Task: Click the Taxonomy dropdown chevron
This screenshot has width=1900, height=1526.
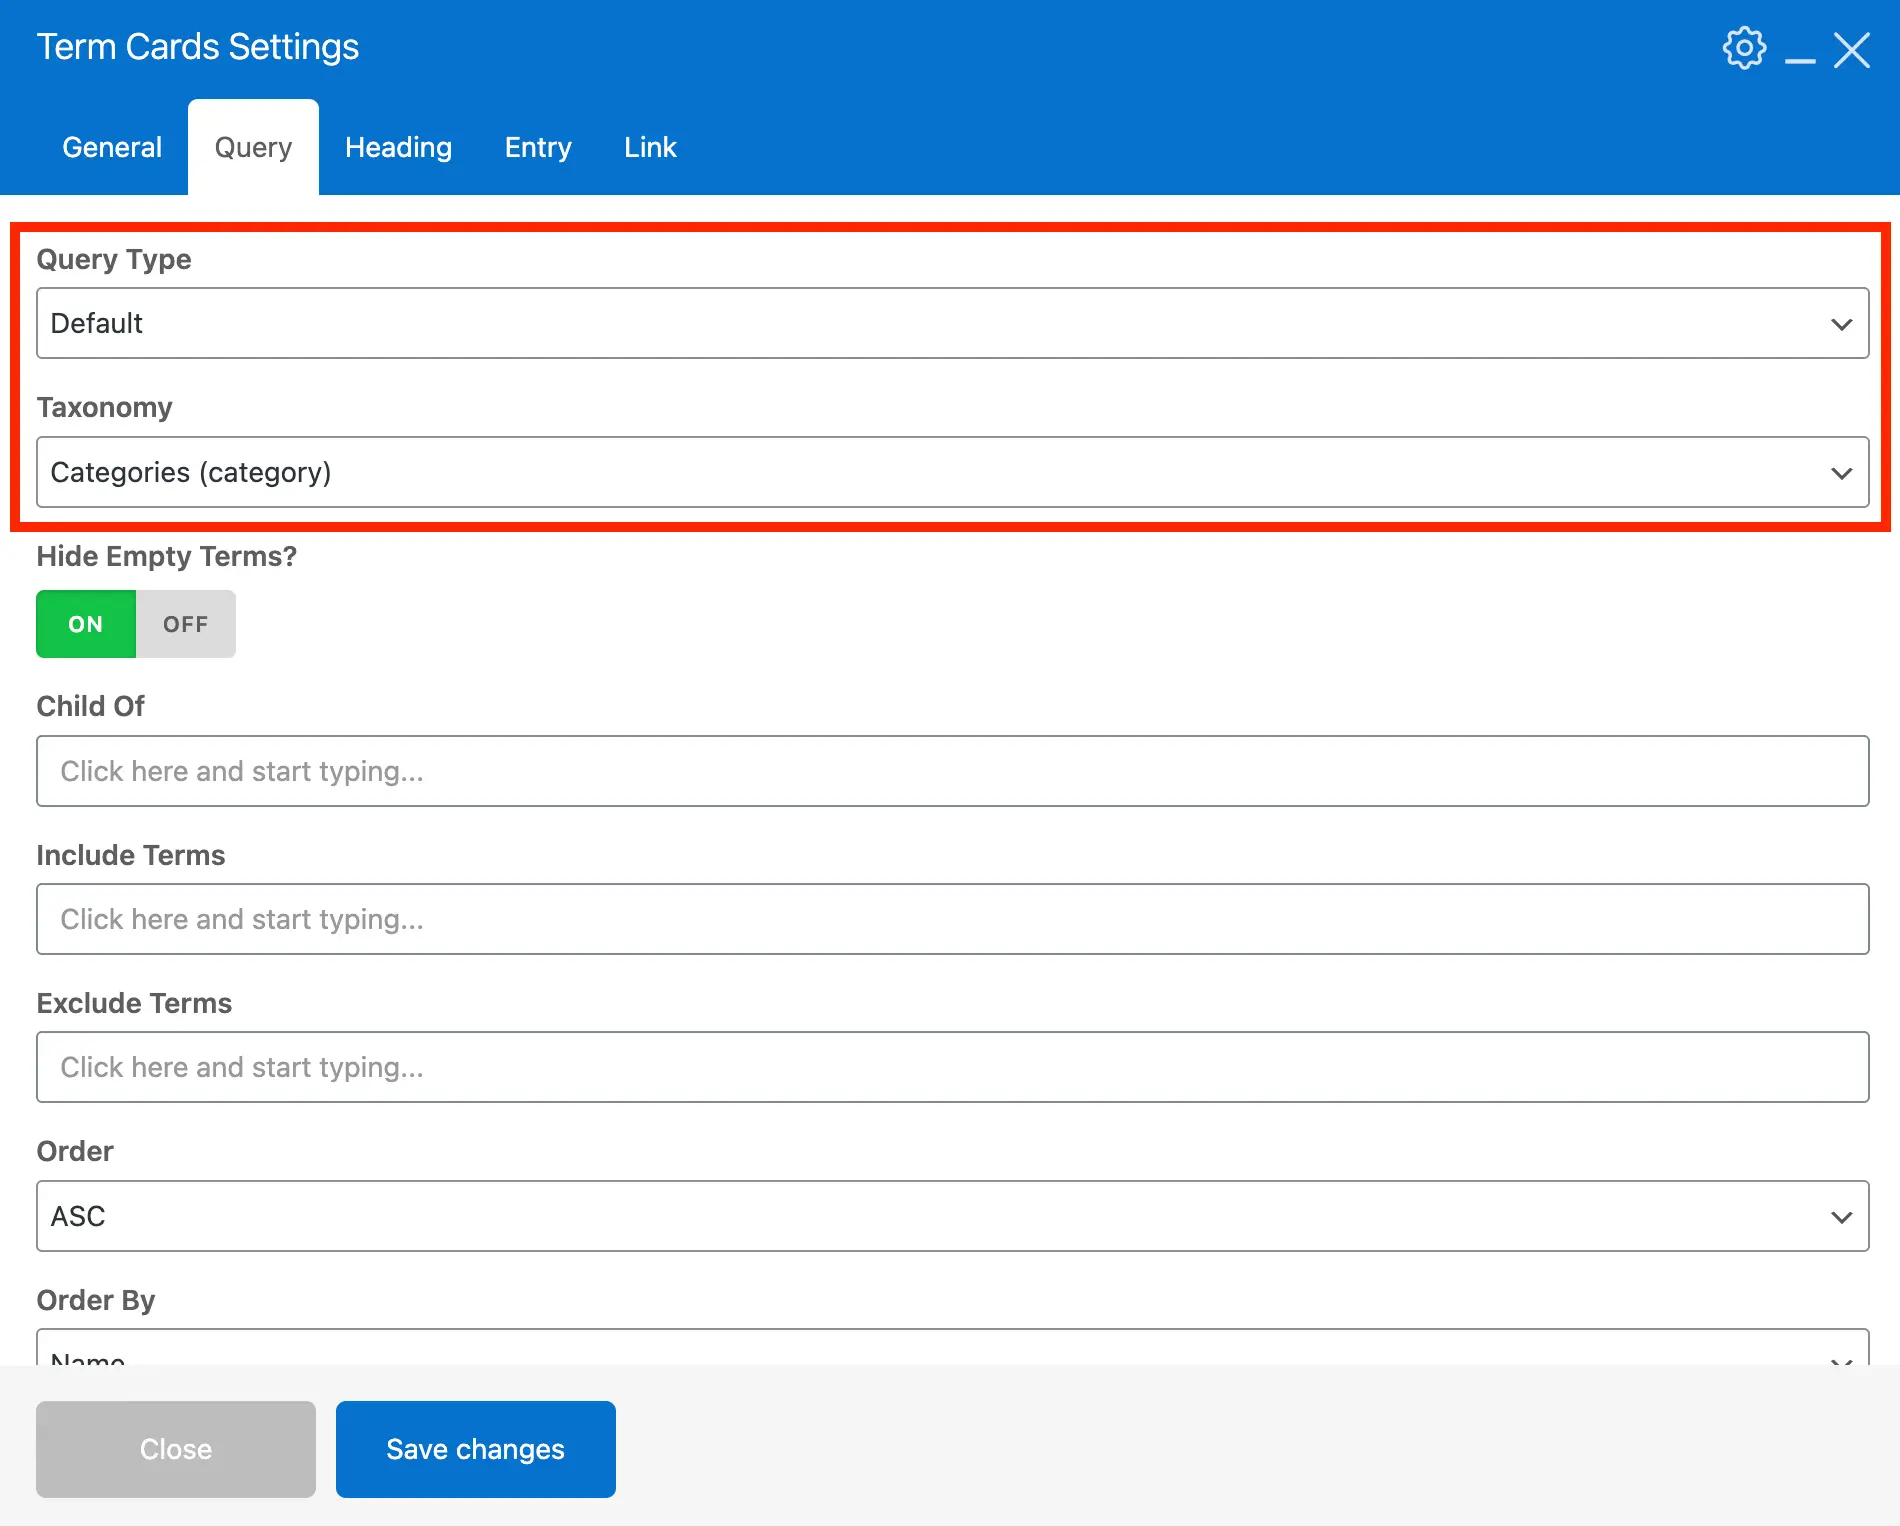Action: click(x=1841, y=473)
